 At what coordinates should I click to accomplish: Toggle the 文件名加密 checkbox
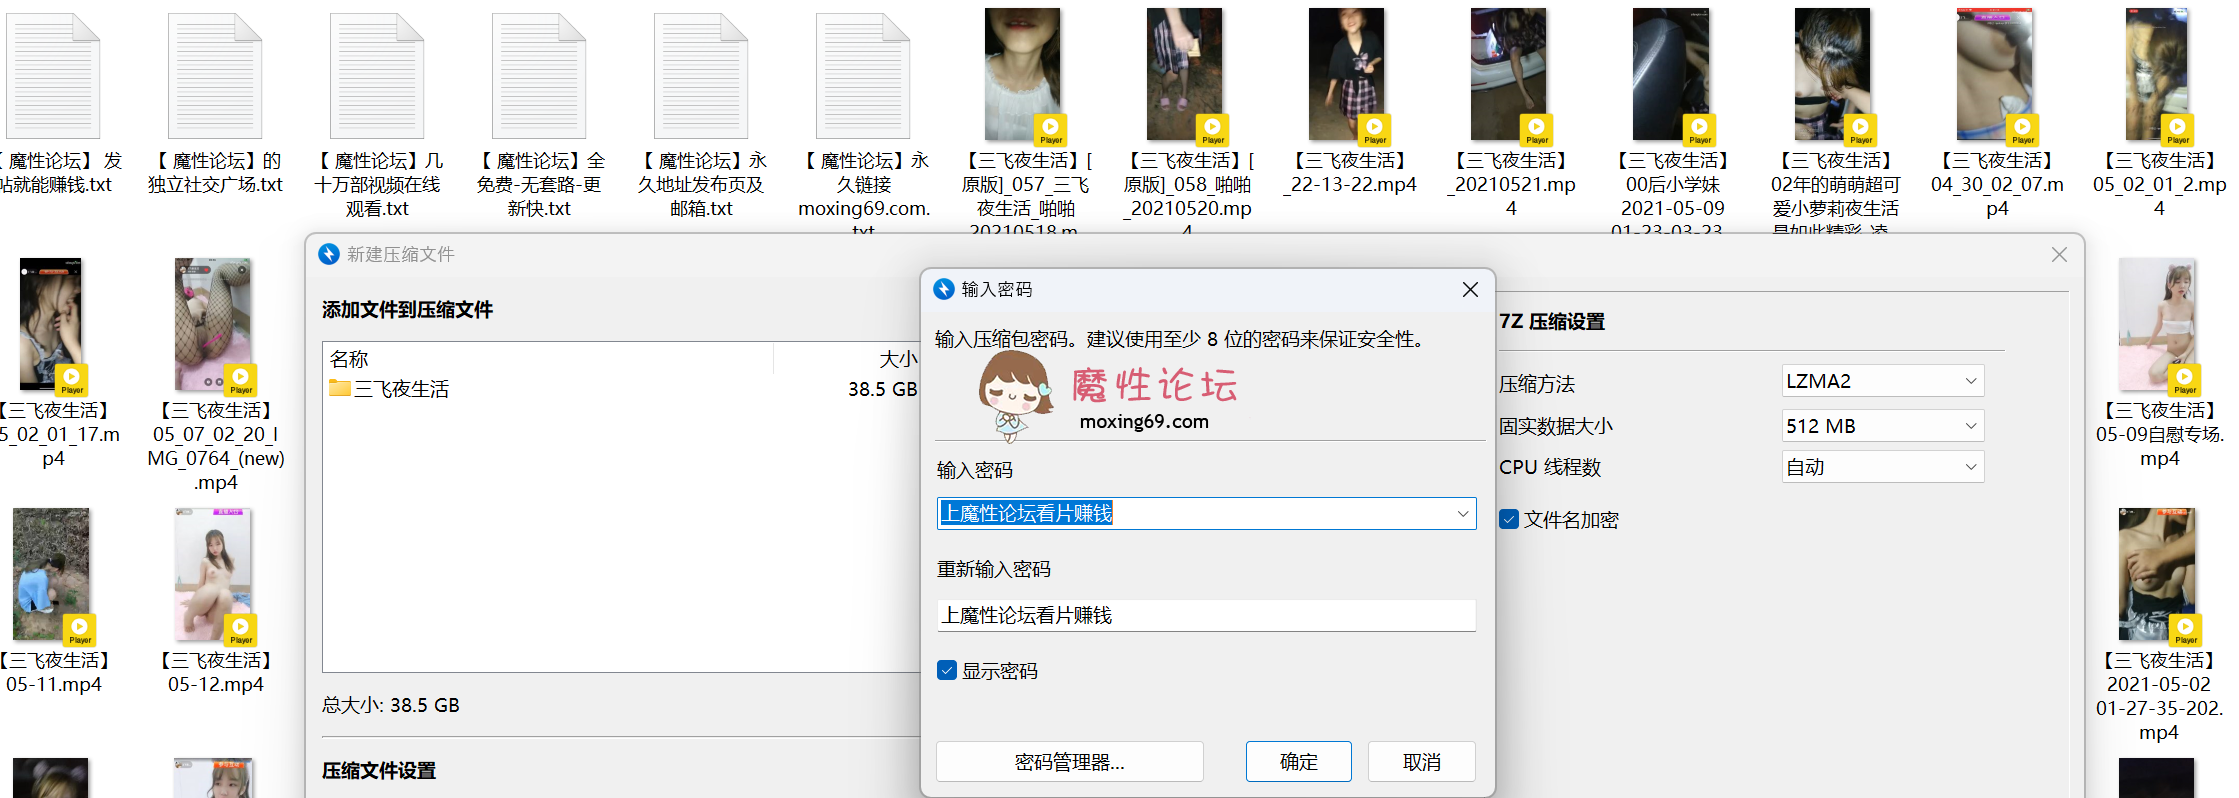pyautogui.click(x=1509, y=519)
